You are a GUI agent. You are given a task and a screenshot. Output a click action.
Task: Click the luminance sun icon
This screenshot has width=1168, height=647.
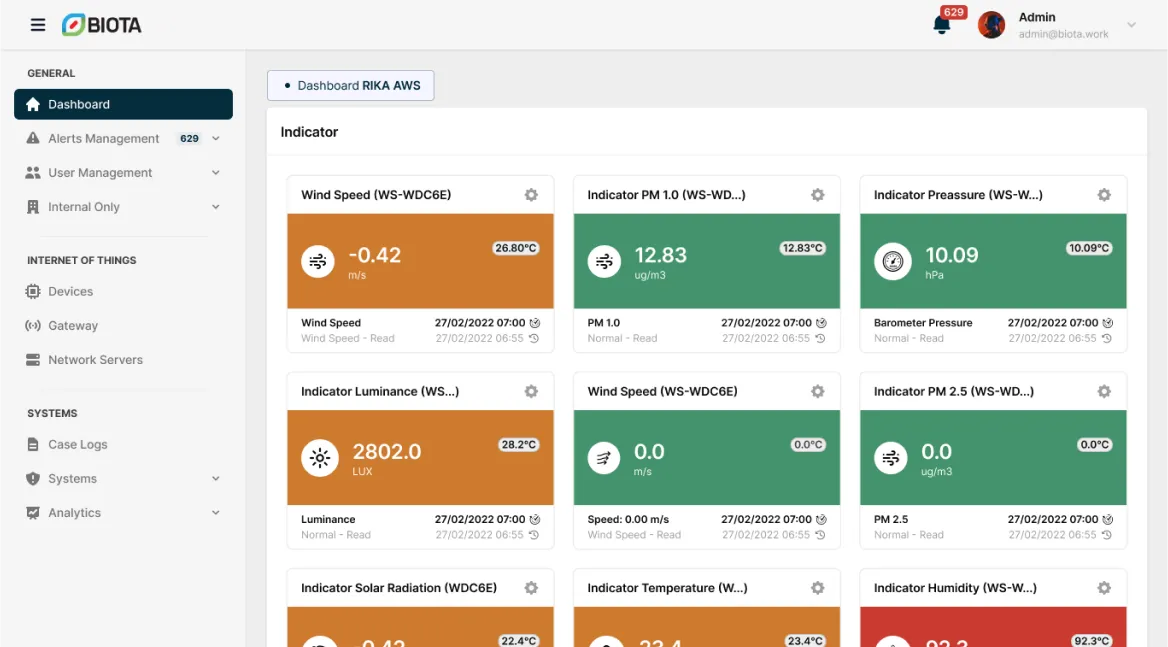click(320, 459)
